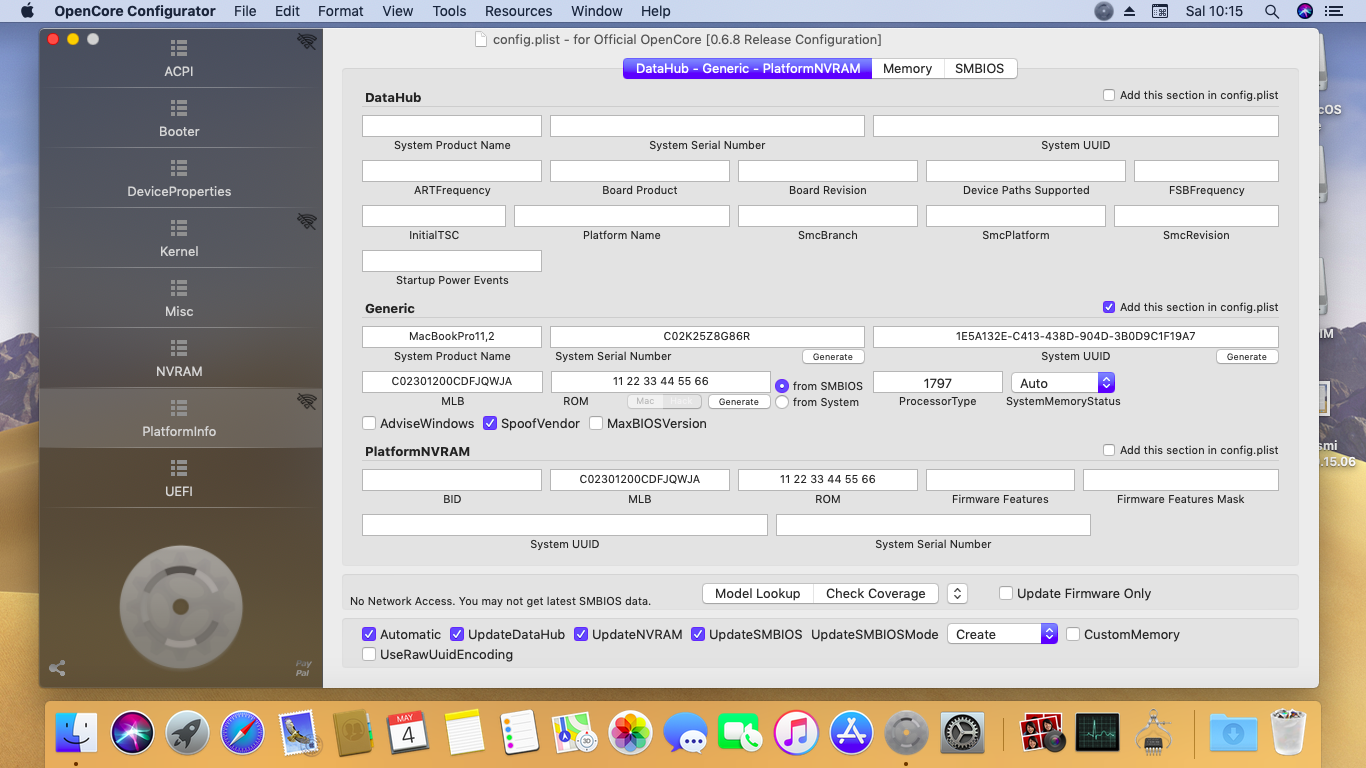Click the PayPal donate icon

[303, 668]
